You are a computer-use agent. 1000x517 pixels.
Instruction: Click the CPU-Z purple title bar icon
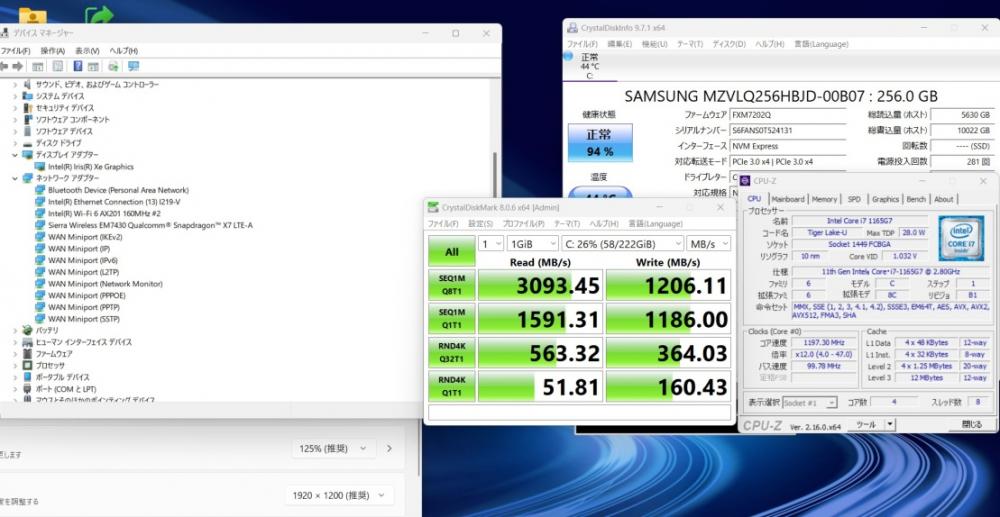tap(746, 182)
